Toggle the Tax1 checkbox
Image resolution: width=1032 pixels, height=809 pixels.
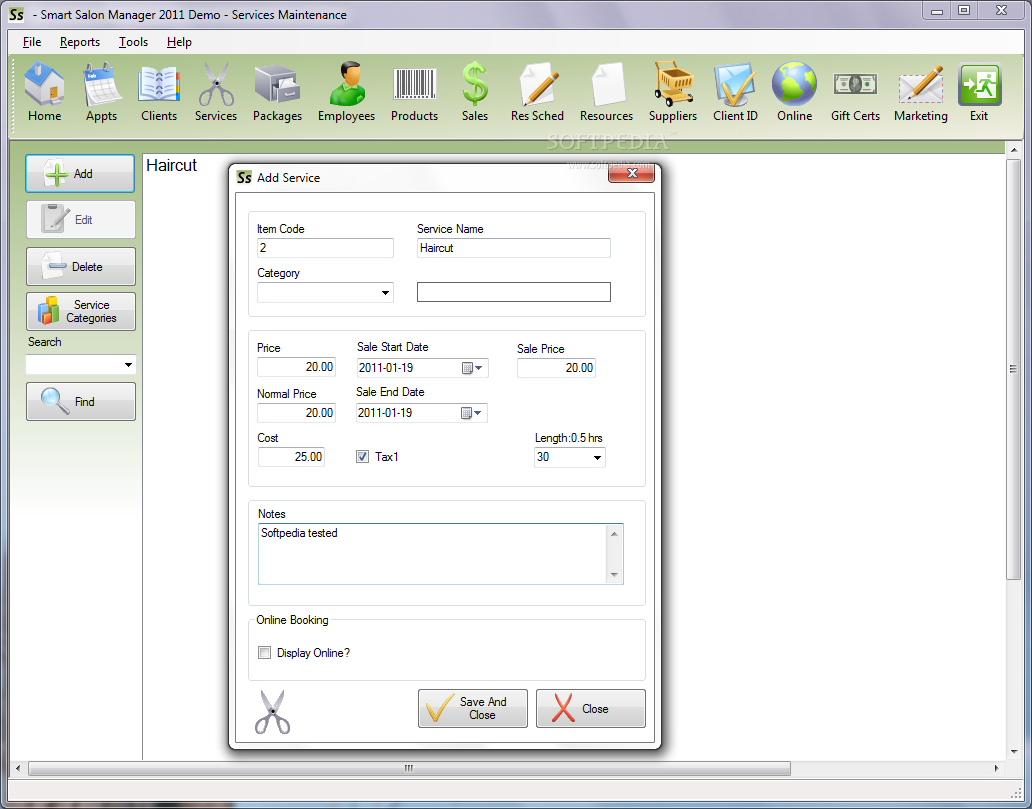pyautogui.click(x=362, y=457)
